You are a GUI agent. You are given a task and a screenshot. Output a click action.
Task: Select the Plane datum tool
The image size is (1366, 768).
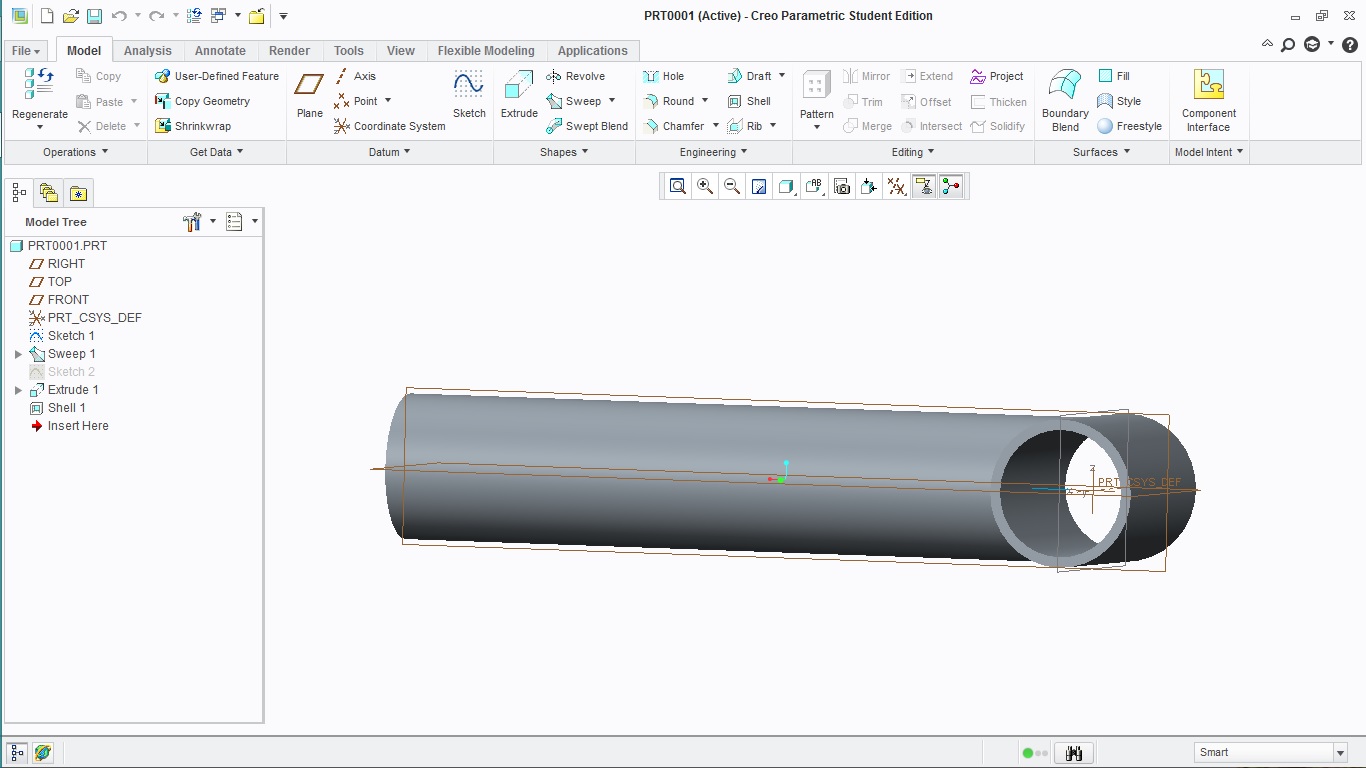310,96
